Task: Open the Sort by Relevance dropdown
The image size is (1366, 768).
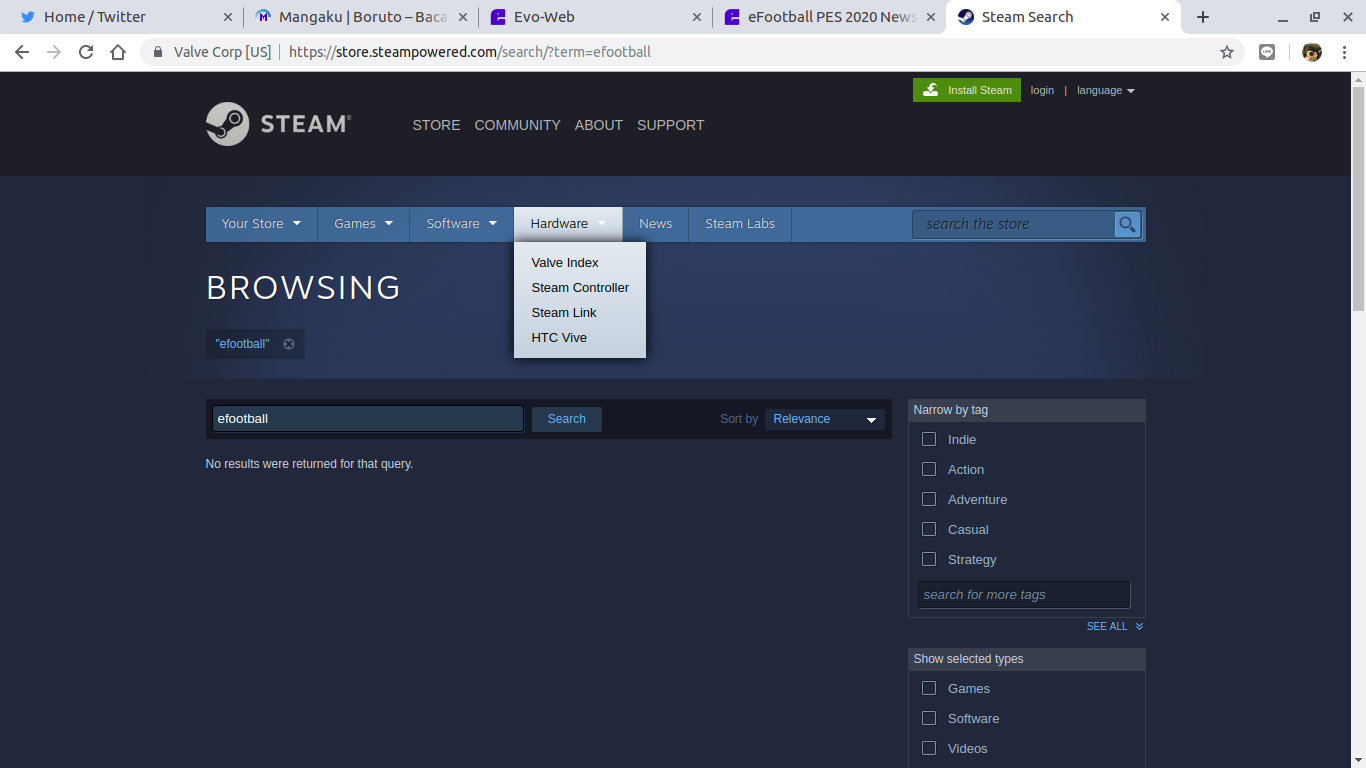Action: 824,419
